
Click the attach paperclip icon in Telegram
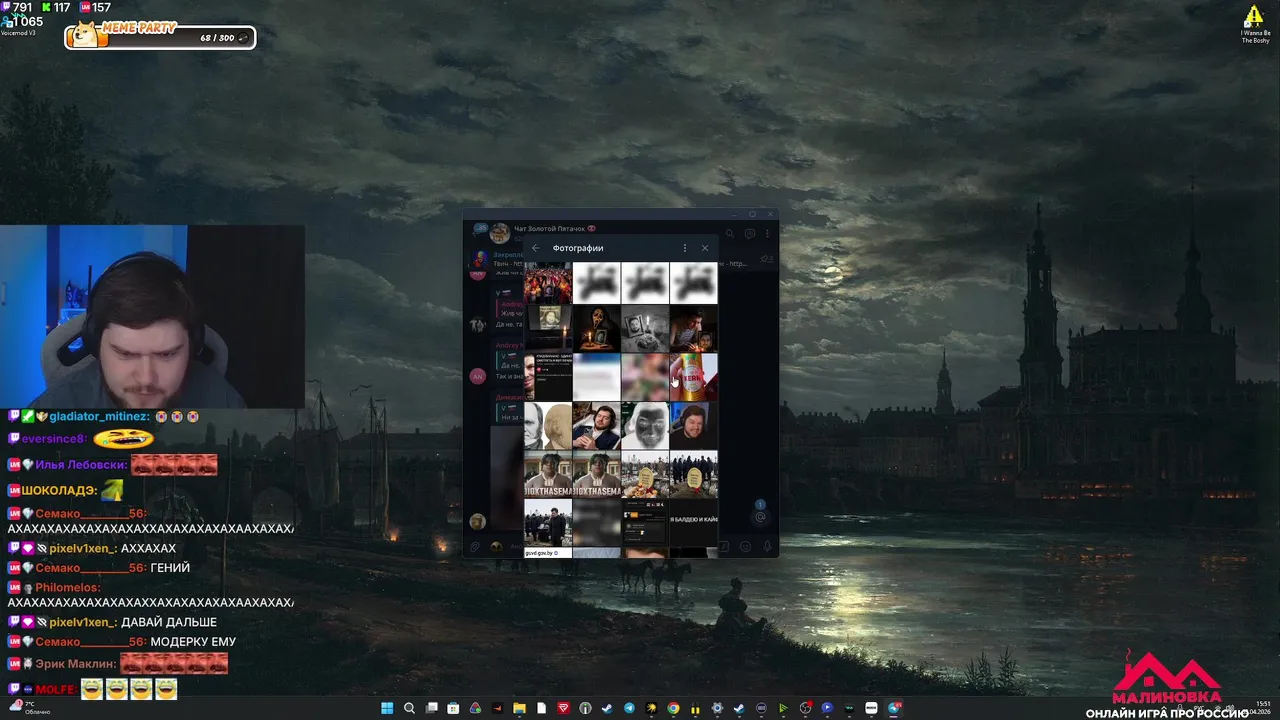476,547
